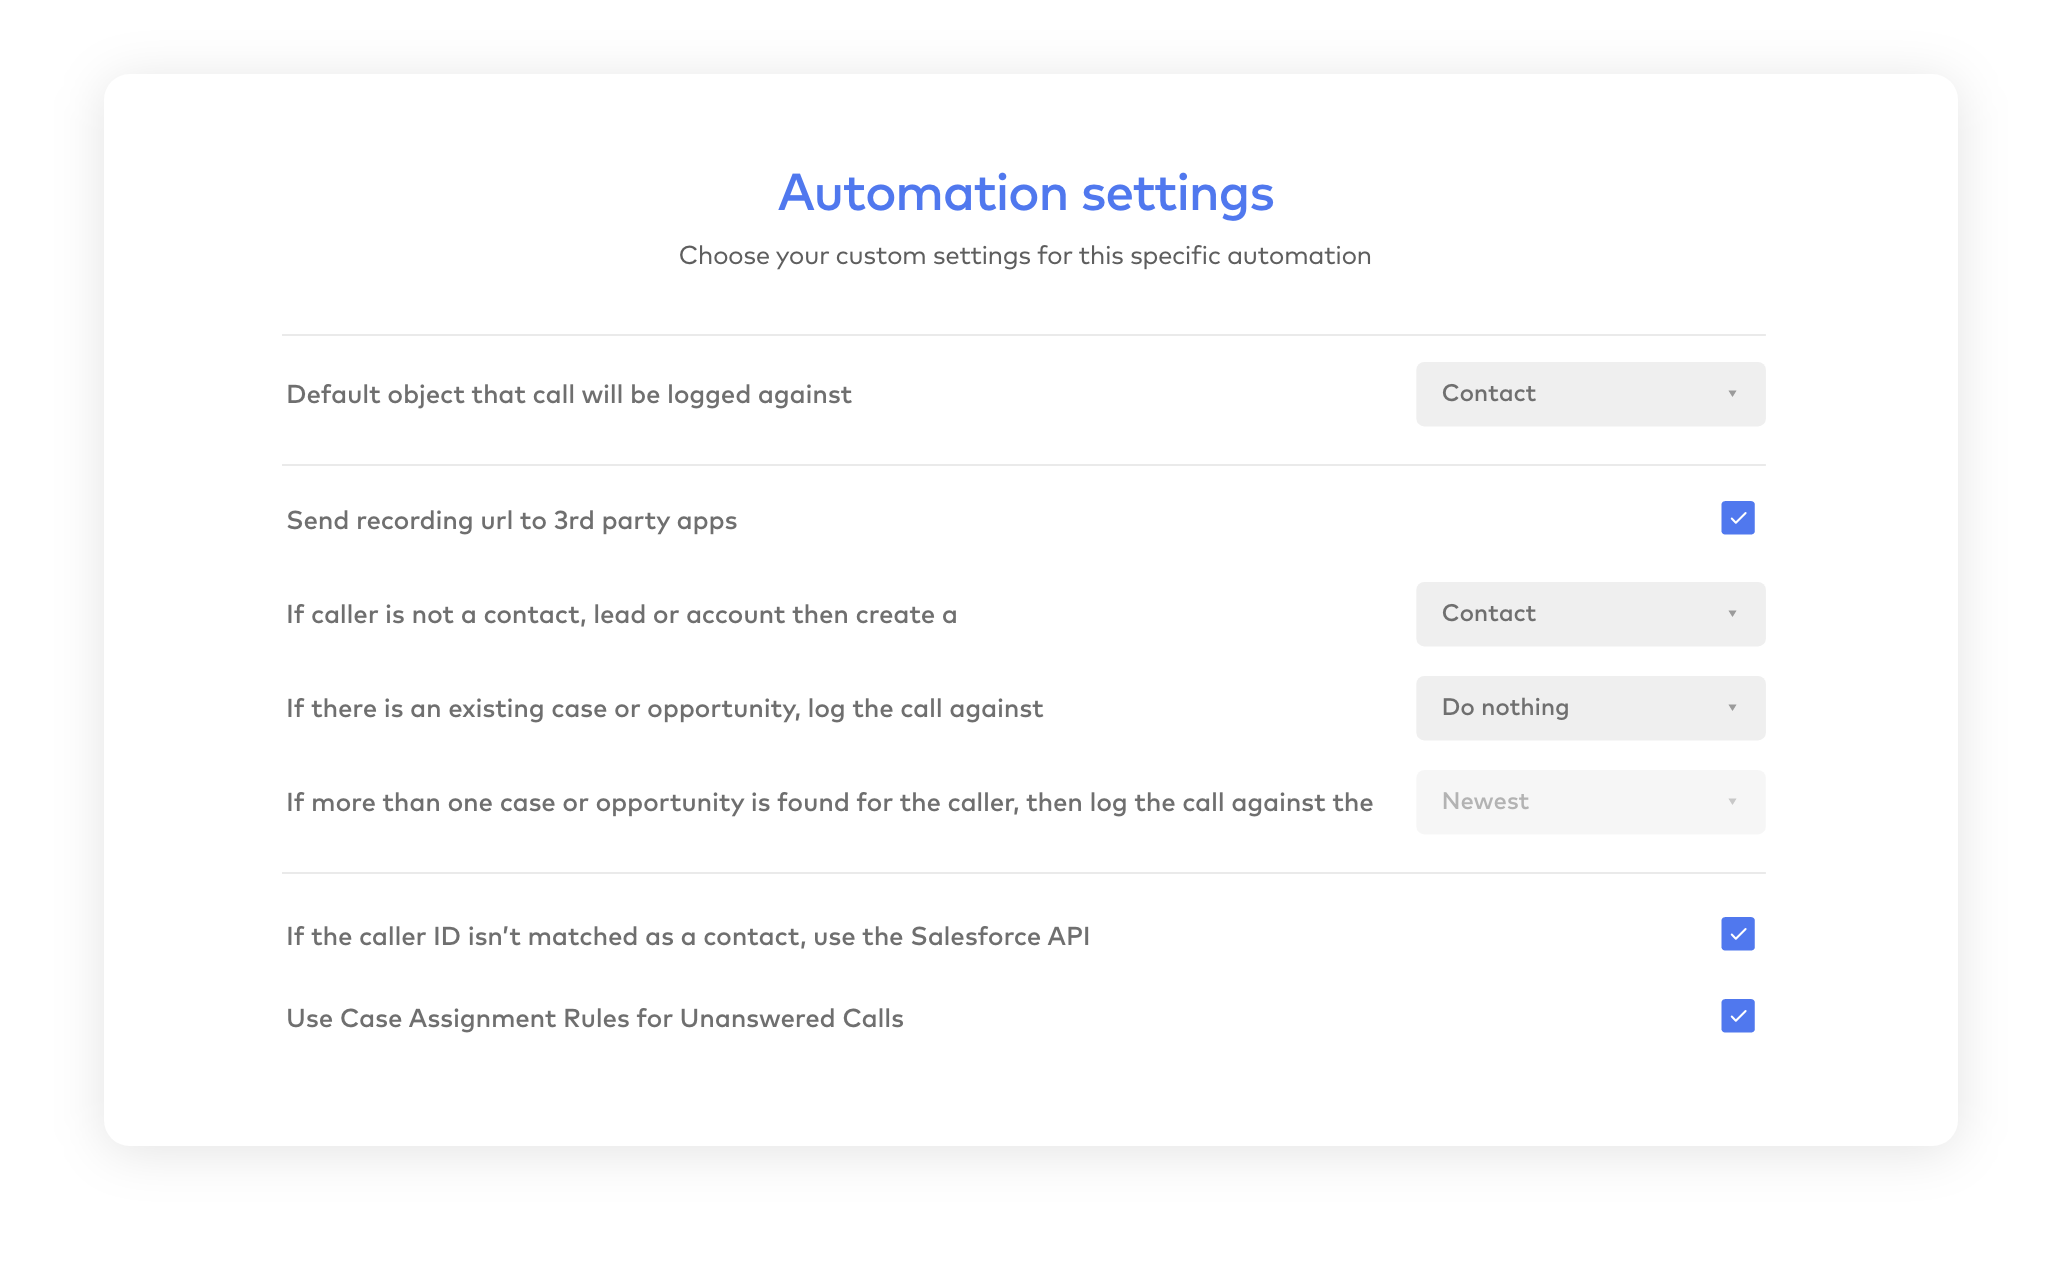
Task: Open the default logged object Contact dropdown
Action: pyautogui.click(x=1588, y=394)
